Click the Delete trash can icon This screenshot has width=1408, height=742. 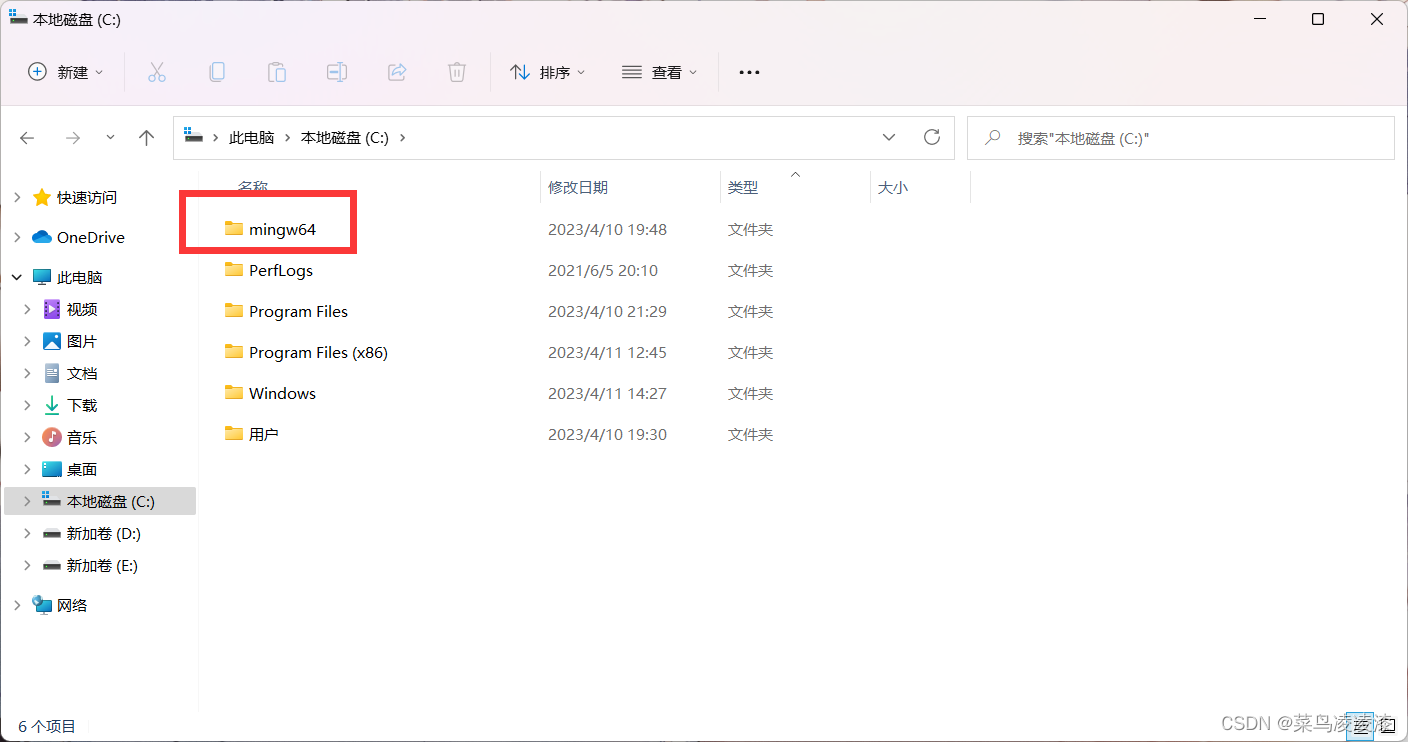(457, 72)
